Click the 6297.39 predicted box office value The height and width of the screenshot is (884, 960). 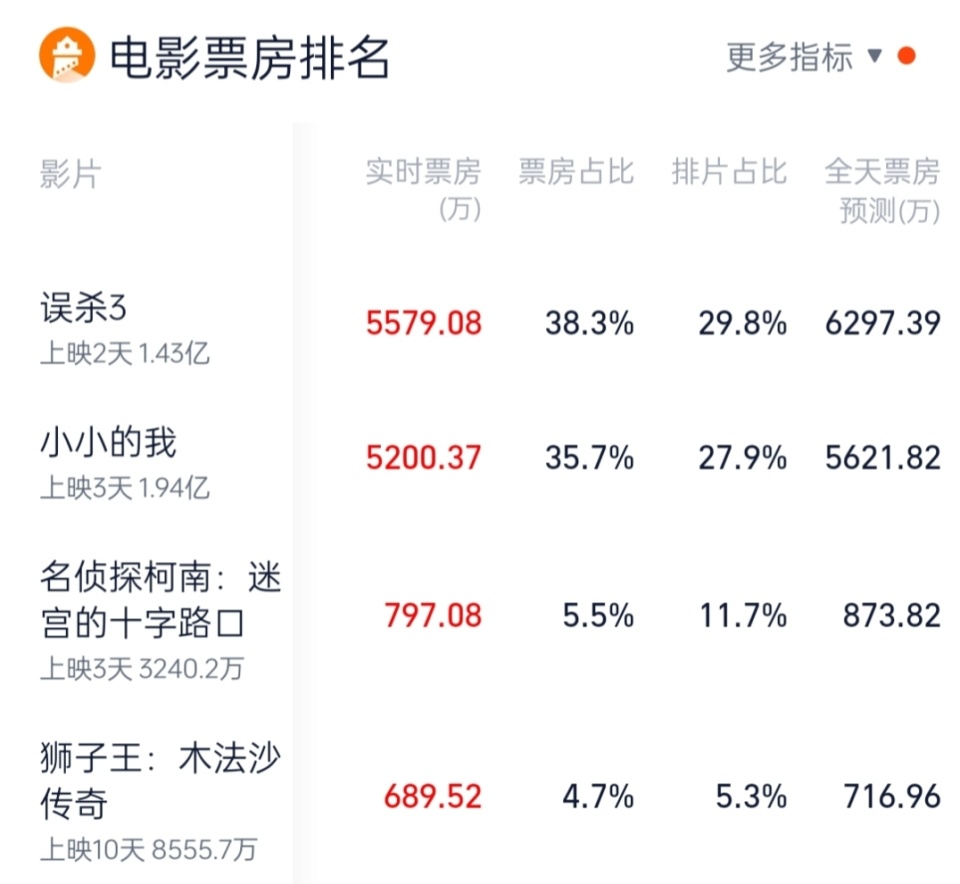(x=882, y=323)
